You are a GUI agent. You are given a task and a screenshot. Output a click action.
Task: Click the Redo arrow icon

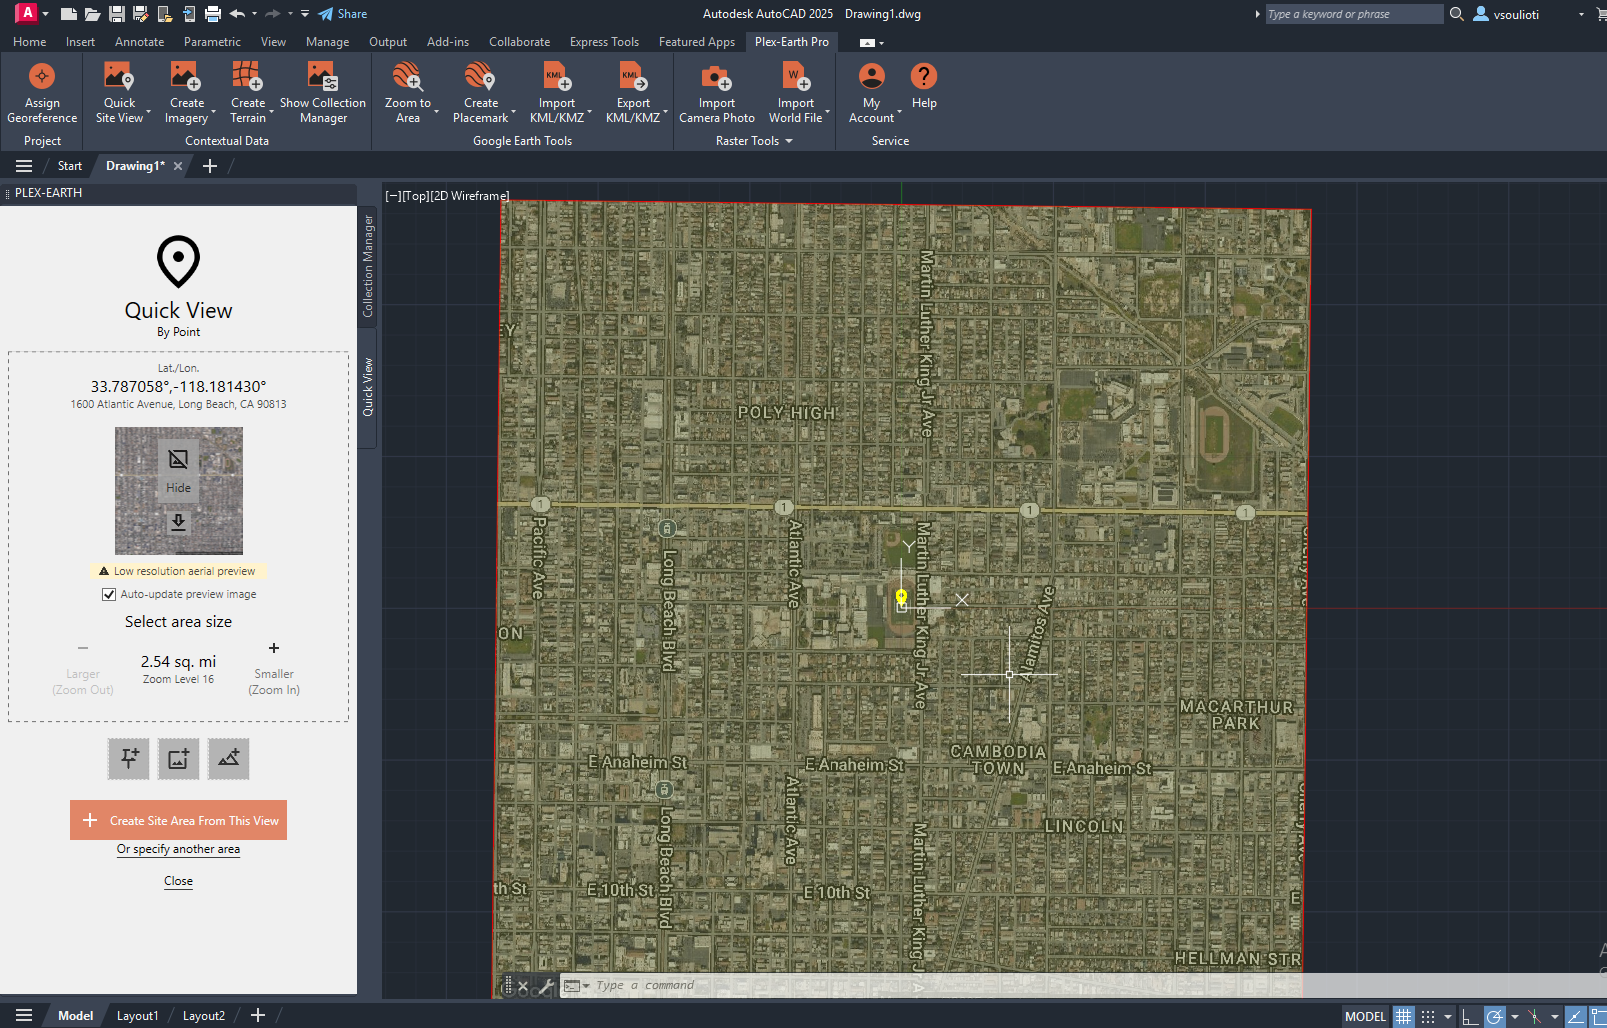point(272,14)
